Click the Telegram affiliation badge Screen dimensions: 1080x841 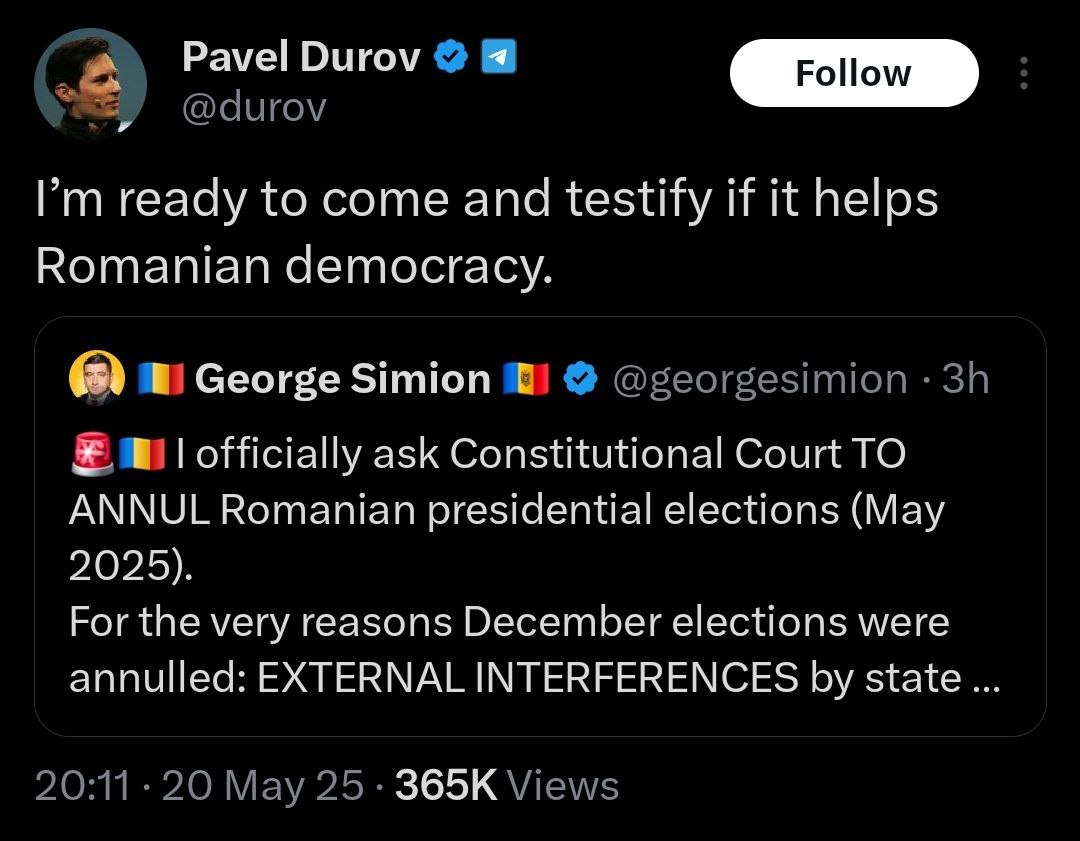(498, 60)
